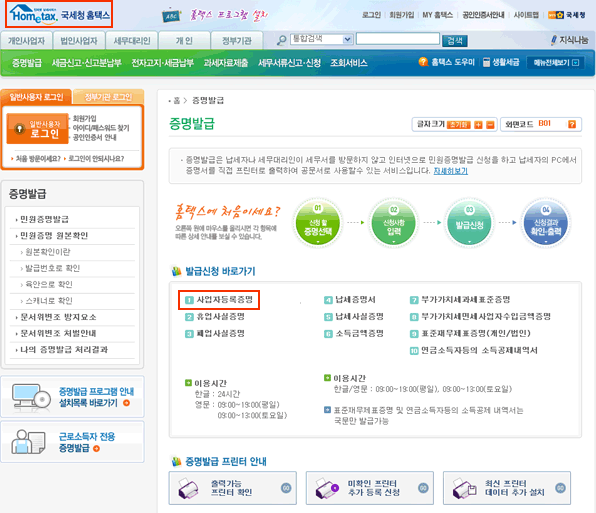Click the Hometax 국세청 홈택스 logo
Image resolution: width=596 pixels, height=513 pixels.
pyautogui.click(x=59, y=15)
